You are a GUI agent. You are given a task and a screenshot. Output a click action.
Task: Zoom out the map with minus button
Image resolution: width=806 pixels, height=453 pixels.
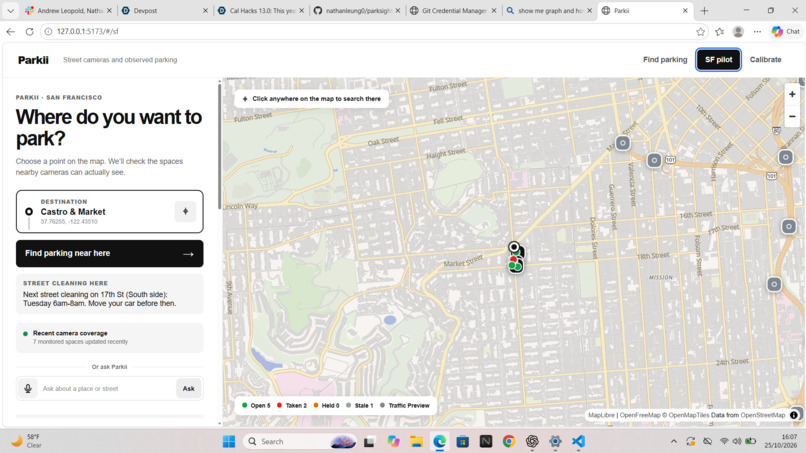[792, 117]
